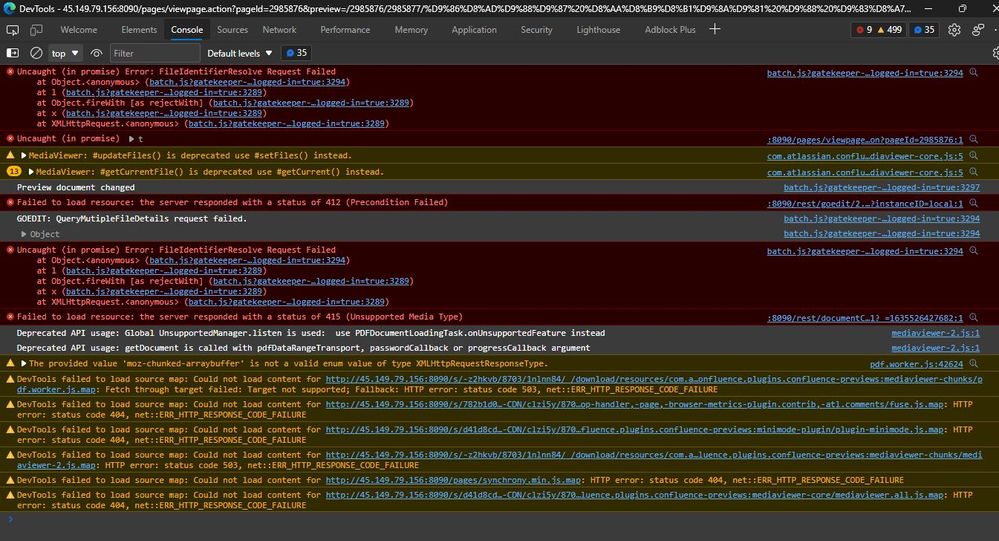Open the synchrony.min.js.map URL link
The image size is (999, 541).
453,480
